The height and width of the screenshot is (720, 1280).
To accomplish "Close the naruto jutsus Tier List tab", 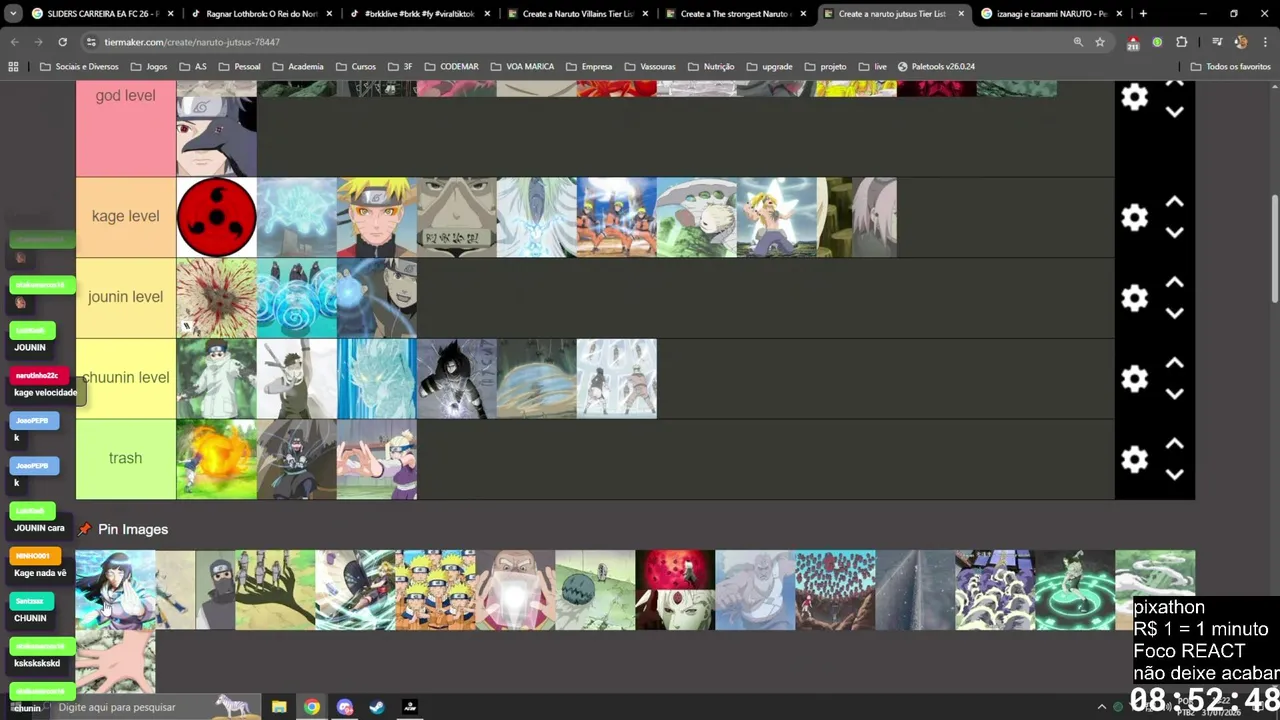I will [x=961, y=14].
